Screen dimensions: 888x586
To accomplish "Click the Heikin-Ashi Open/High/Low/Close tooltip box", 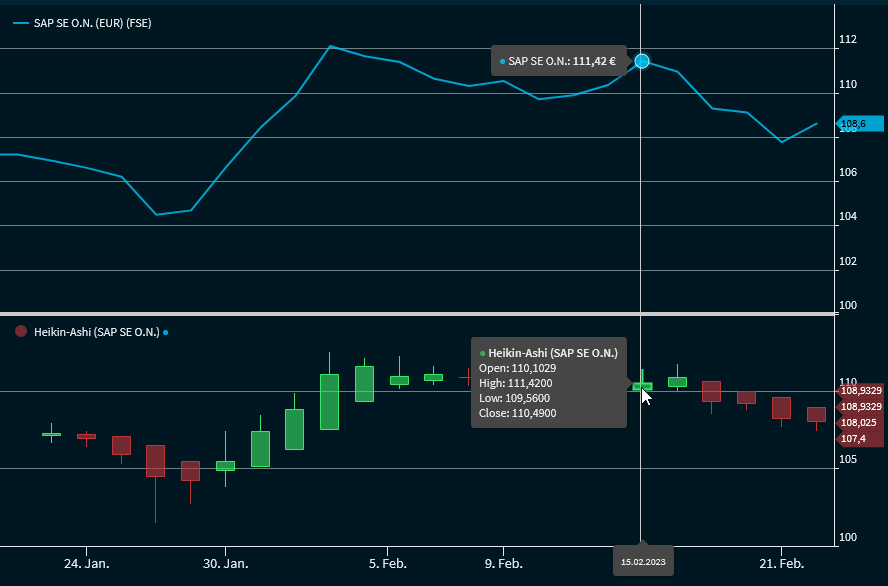I will [x=548, y=382].
